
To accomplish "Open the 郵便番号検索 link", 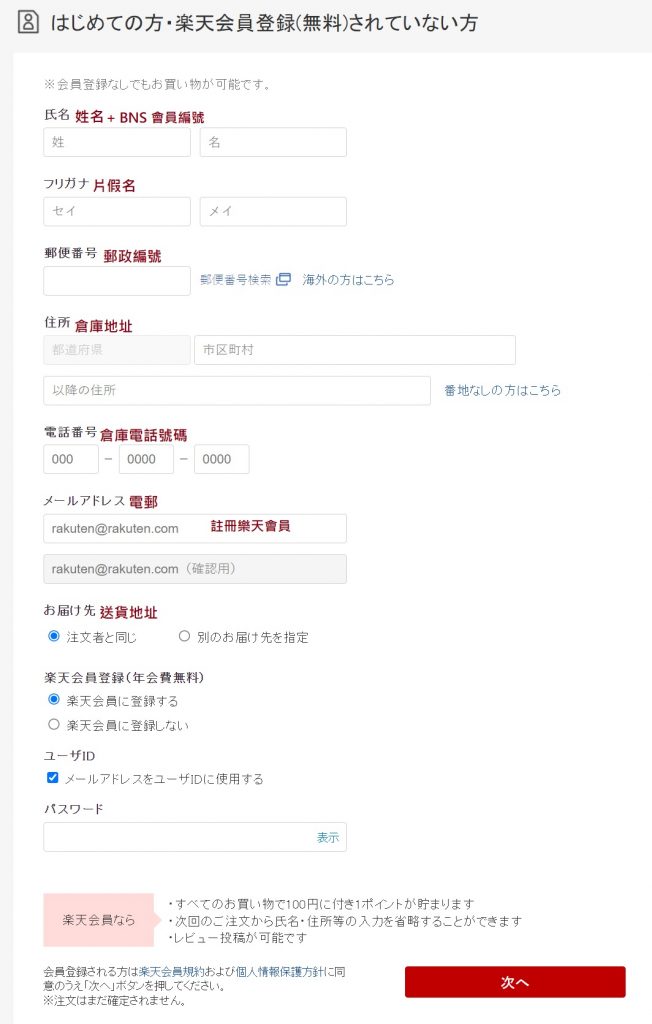I will 235,280.
